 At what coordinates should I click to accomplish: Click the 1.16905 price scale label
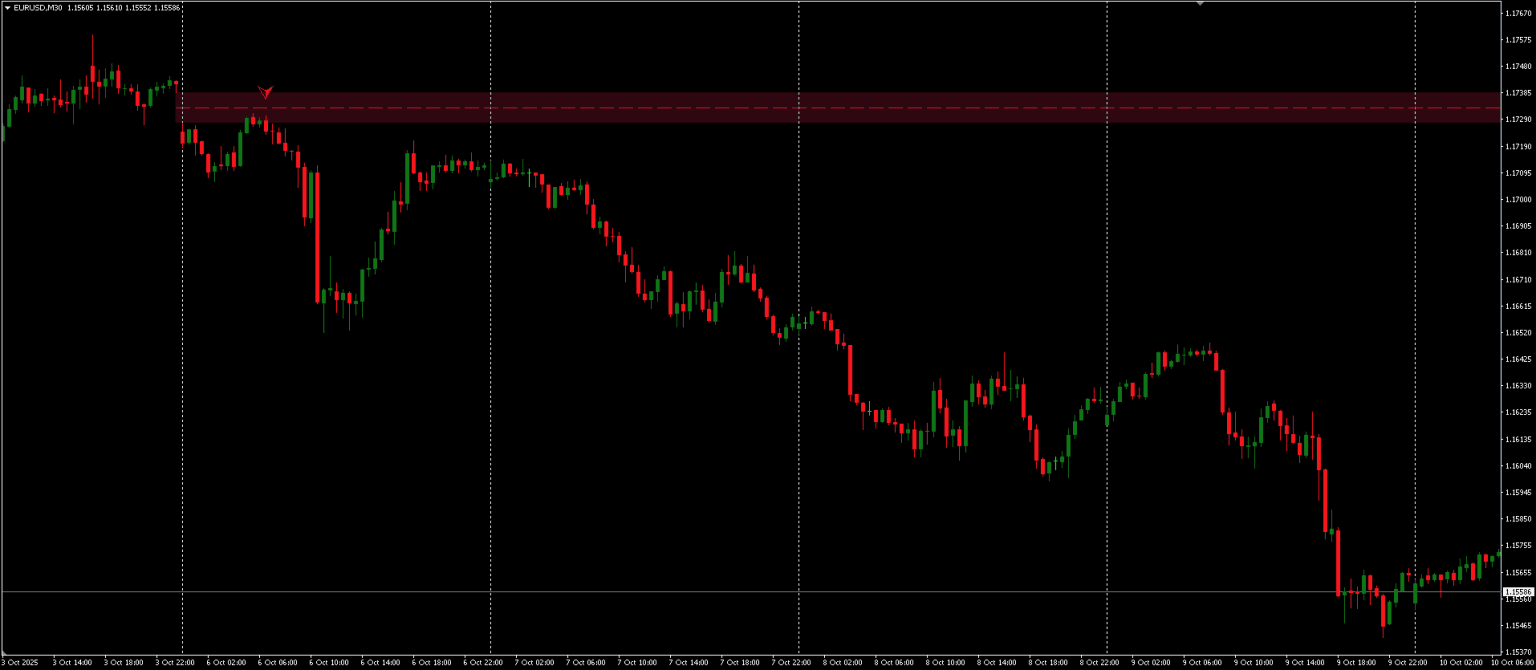point(1517,226)
